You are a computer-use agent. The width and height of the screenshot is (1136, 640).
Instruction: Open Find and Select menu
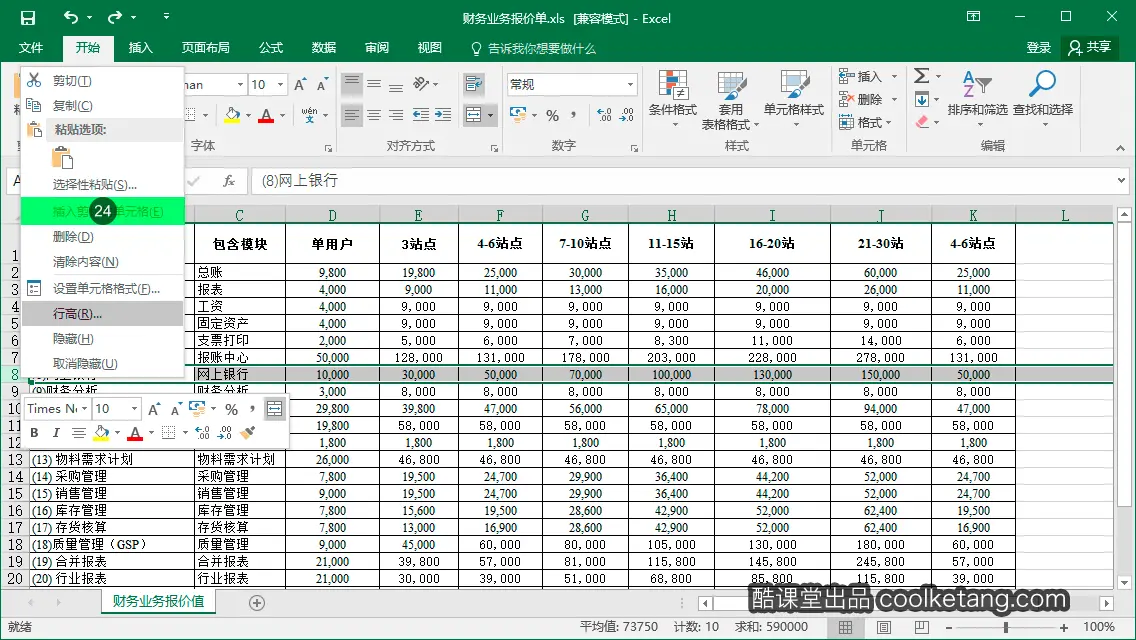tap(1043, 99)
